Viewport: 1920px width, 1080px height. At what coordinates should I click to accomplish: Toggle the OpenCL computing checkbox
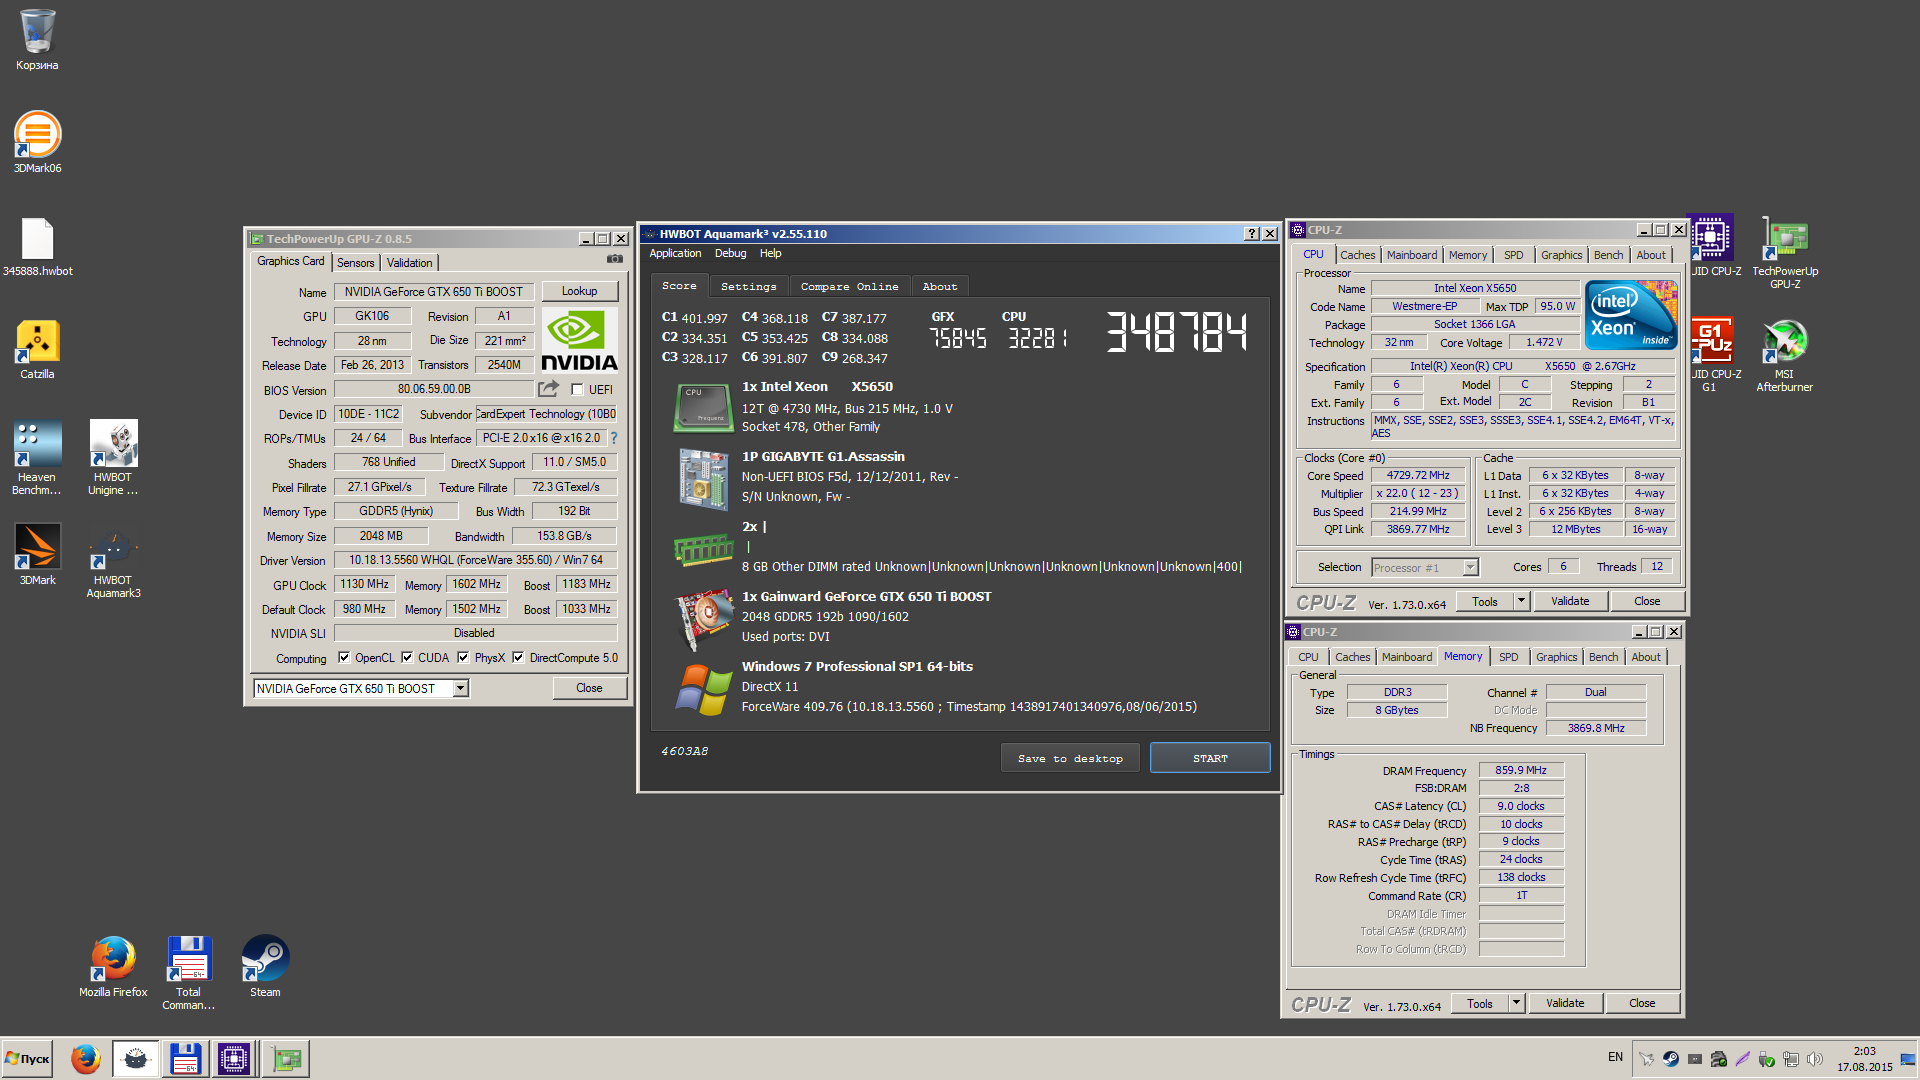[x=344, y=657]
